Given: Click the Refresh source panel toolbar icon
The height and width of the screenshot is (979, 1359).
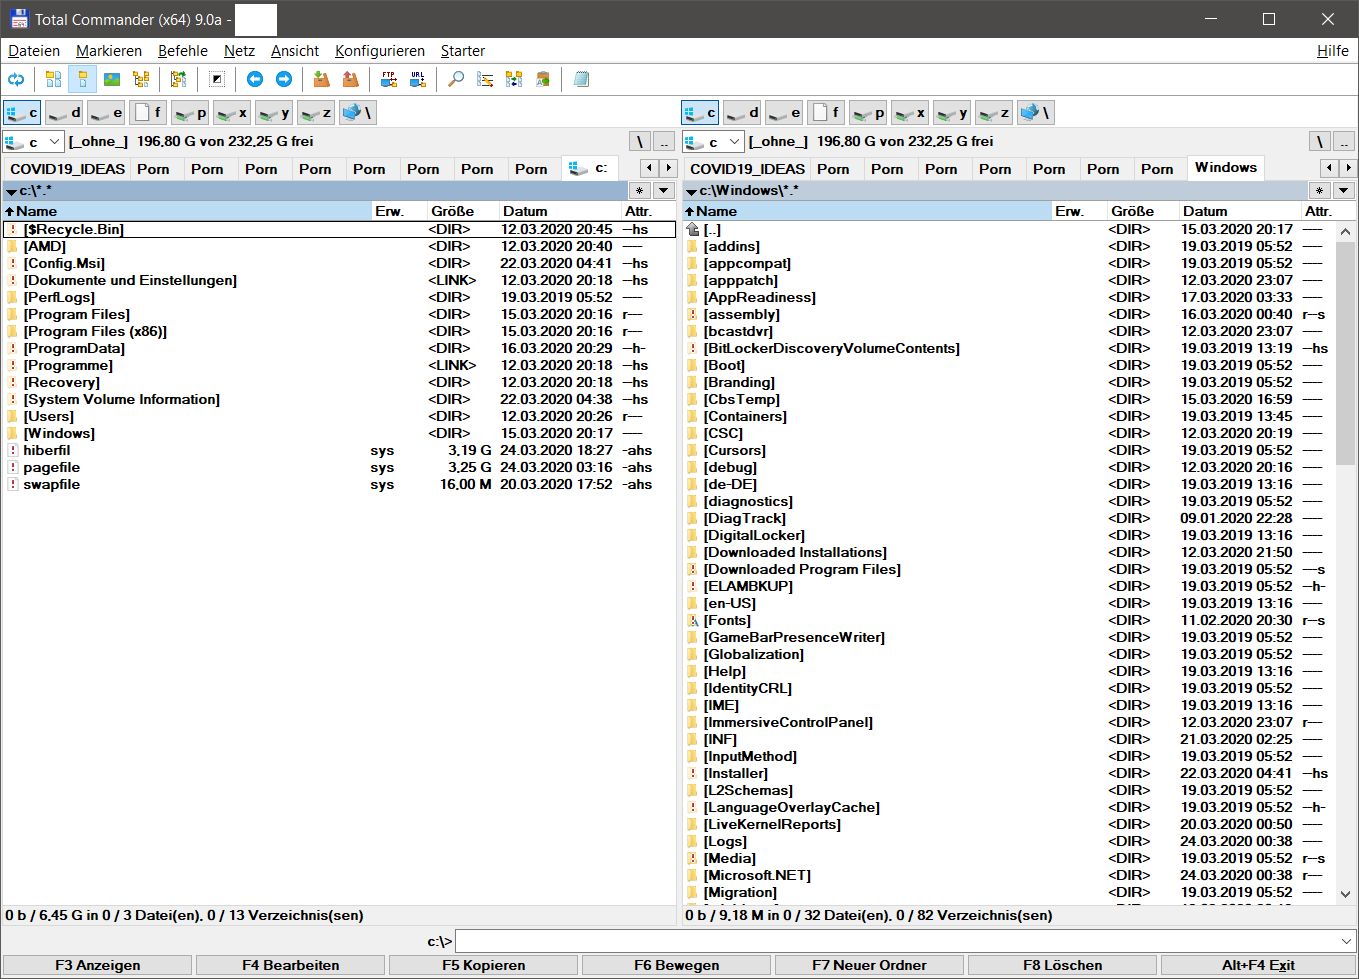Looking at the screenshot, I should pyautogui.click(x=16, y=79).
